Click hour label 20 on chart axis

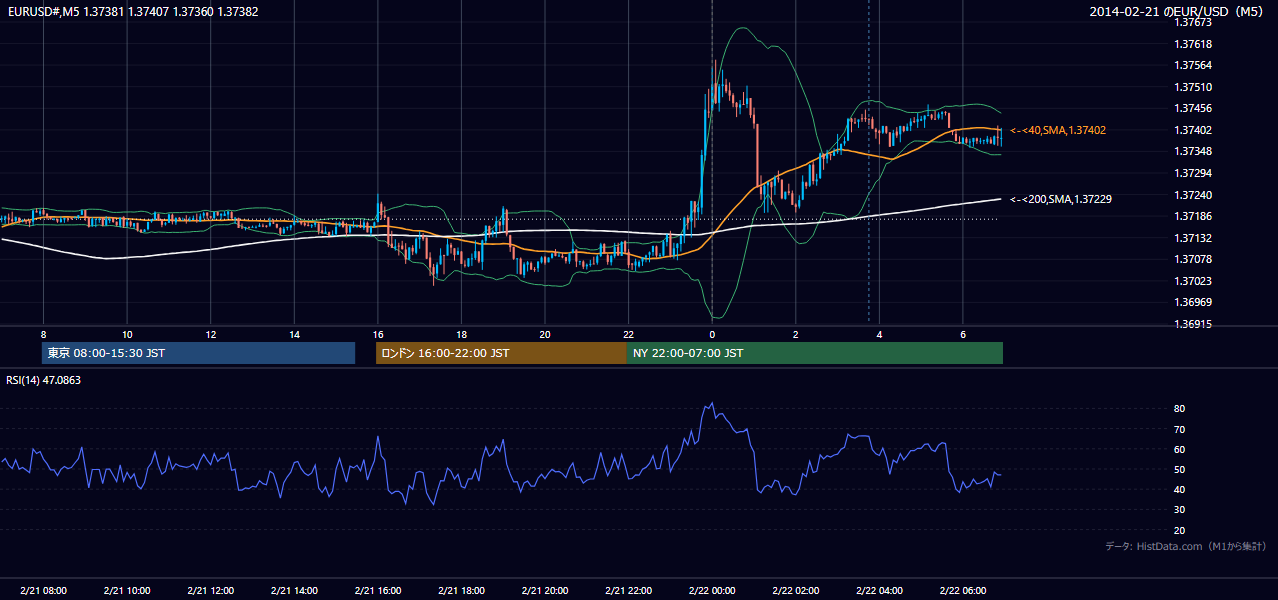pyautogui.click(x=545, y=334)
